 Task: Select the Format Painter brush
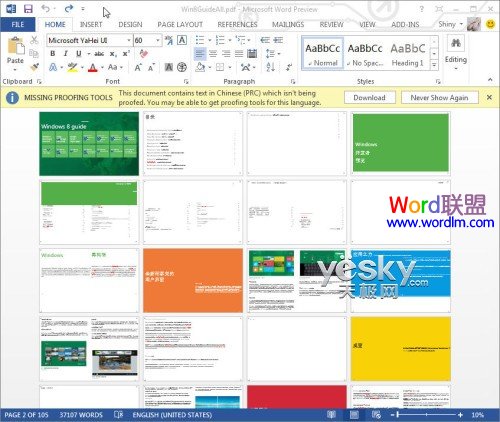coord(34,67)
